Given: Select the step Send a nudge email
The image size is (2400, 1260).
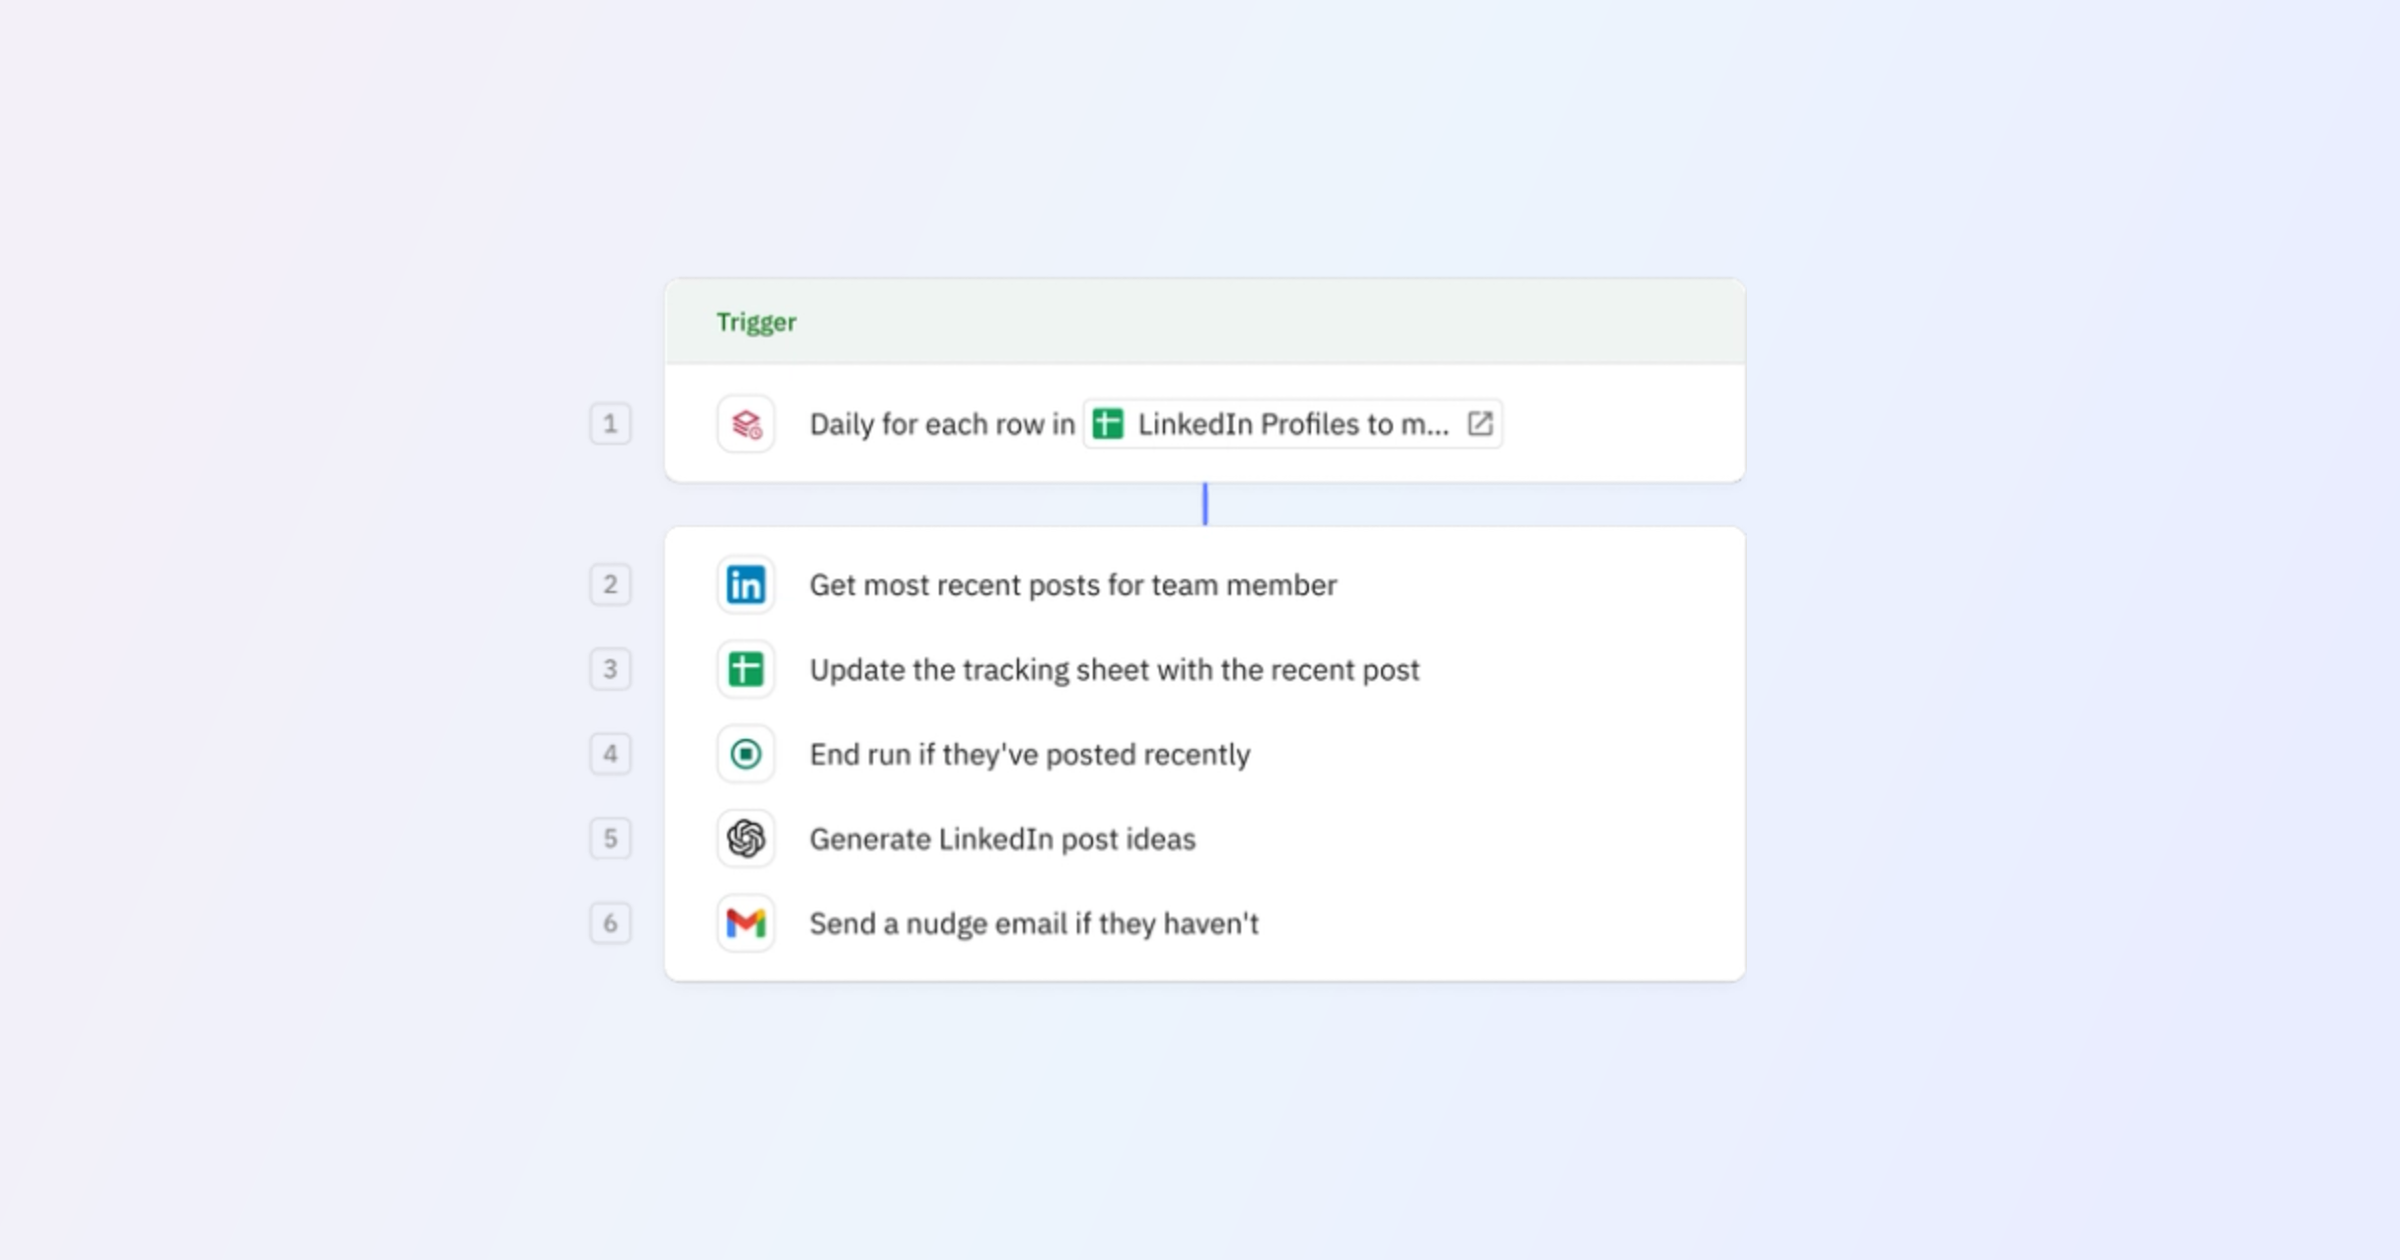Looking at the screenshot, I should click(1034, 923).
